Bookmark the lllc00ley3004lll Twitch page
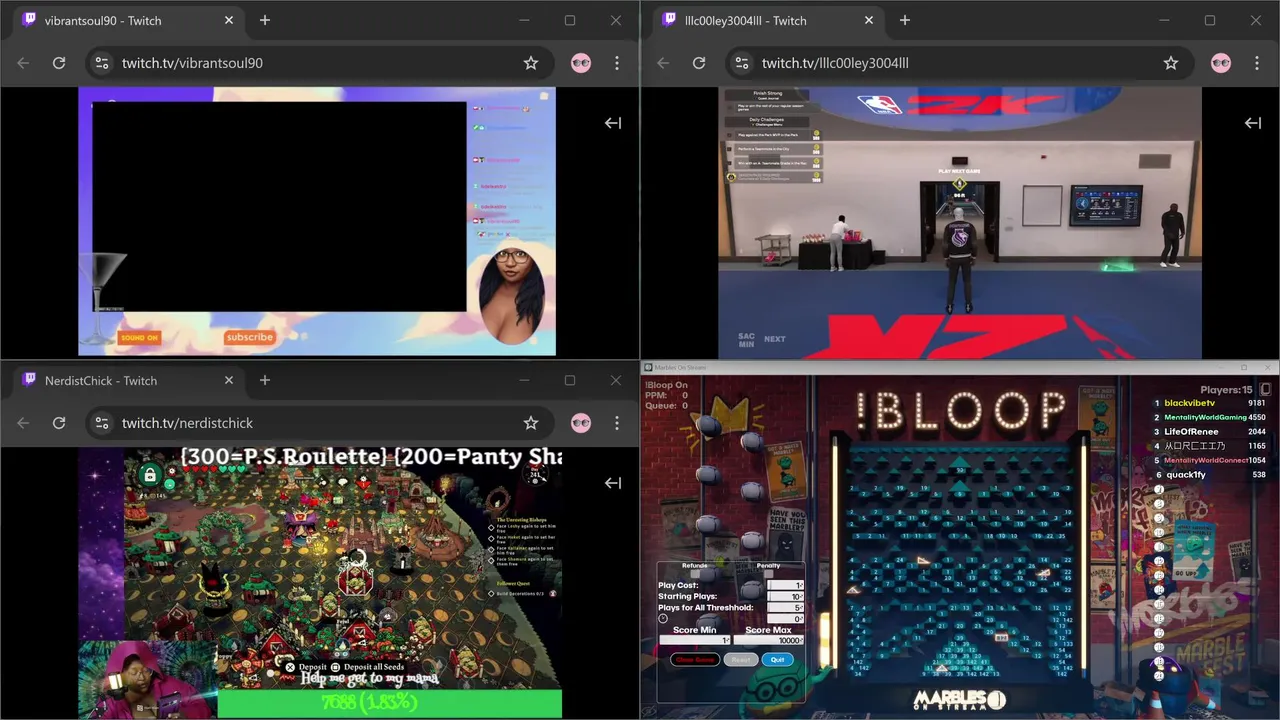The width and height of the screenshot is (1280, 720). coord(1171,63)
